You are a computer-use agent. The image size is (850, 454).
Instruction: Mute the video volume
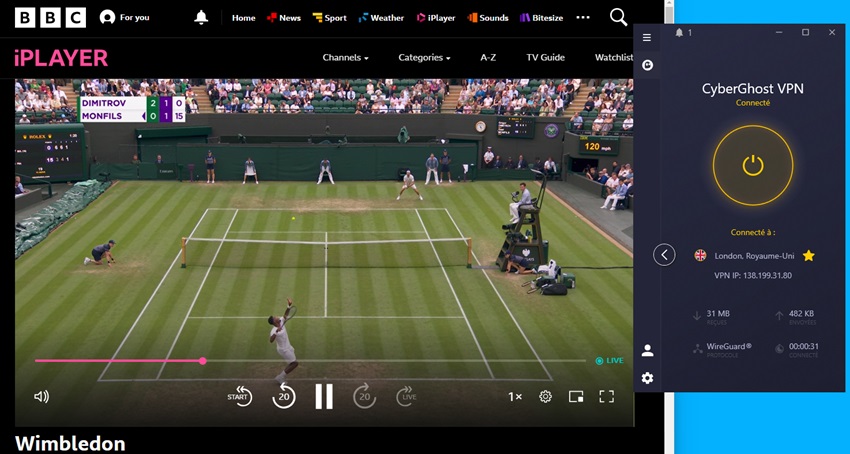(41, 397)
